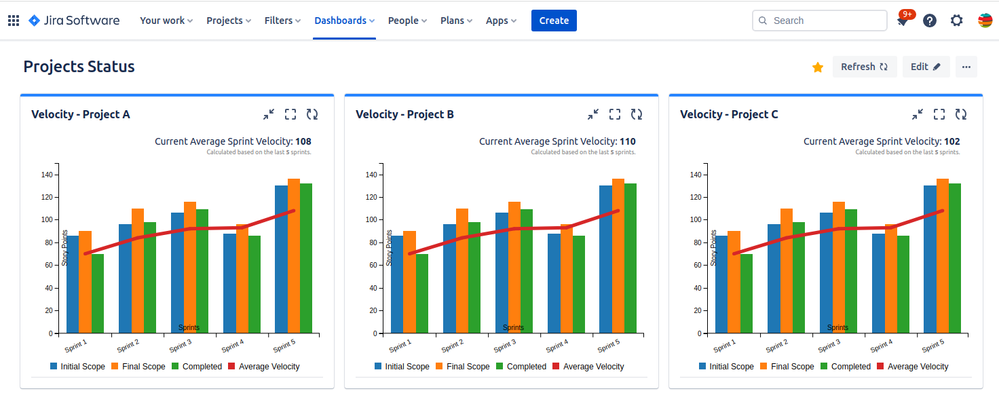Open the Filters dropdown

(282, 20)
